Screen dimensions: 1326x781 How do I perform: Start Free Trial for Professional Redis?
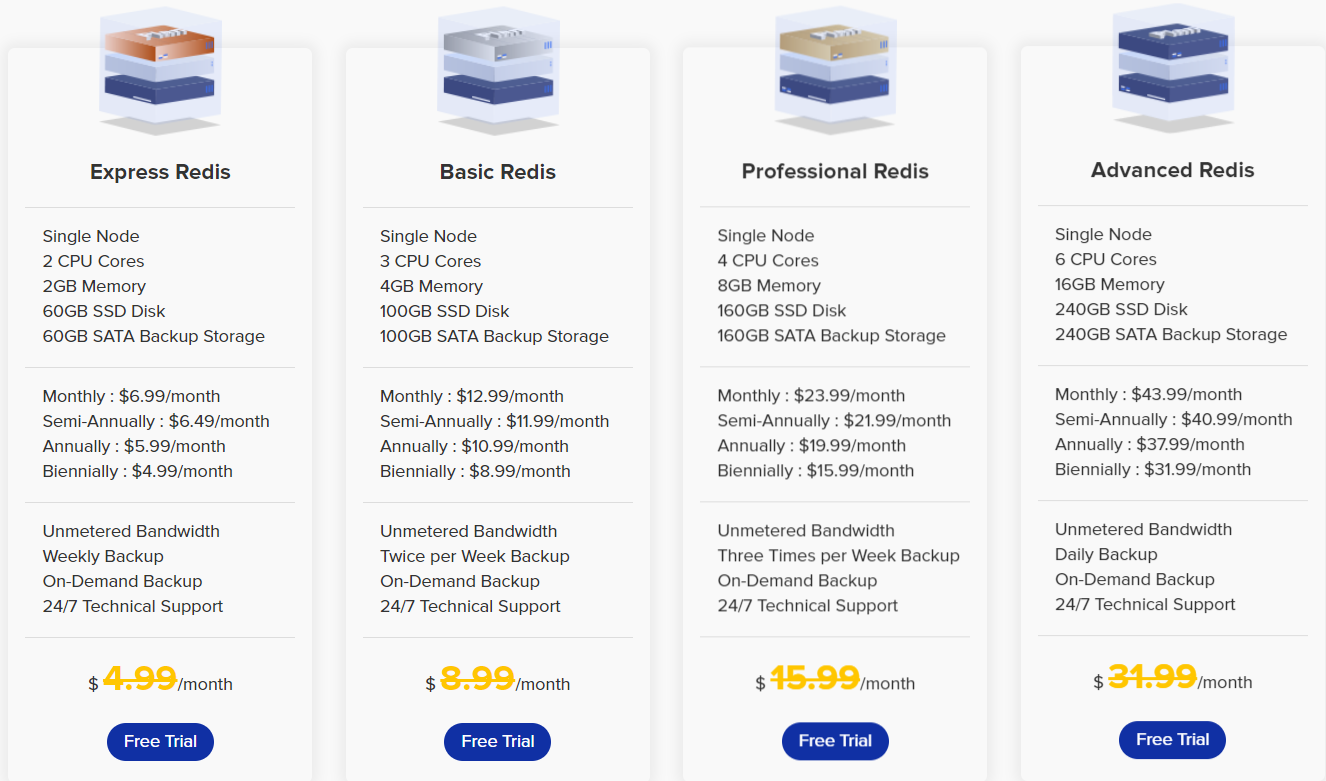[835, 741]
